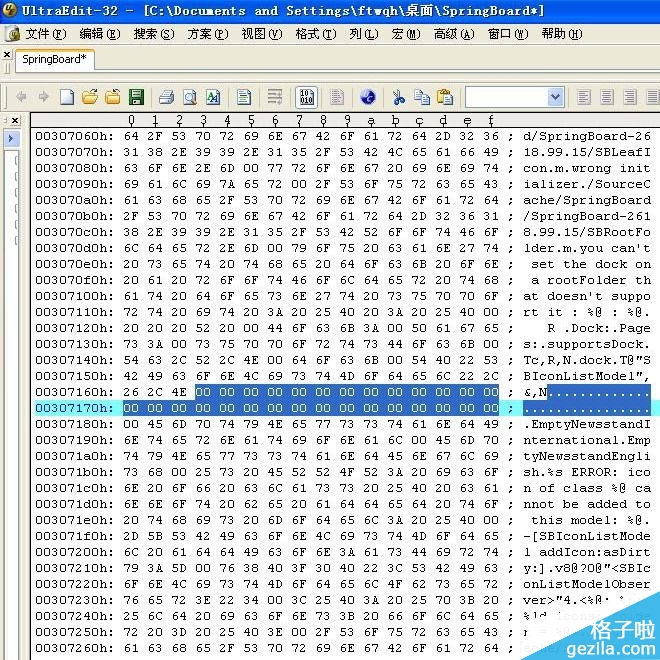Click the center align icon
Screen dimensions: 660x660
tap(607, 97)
